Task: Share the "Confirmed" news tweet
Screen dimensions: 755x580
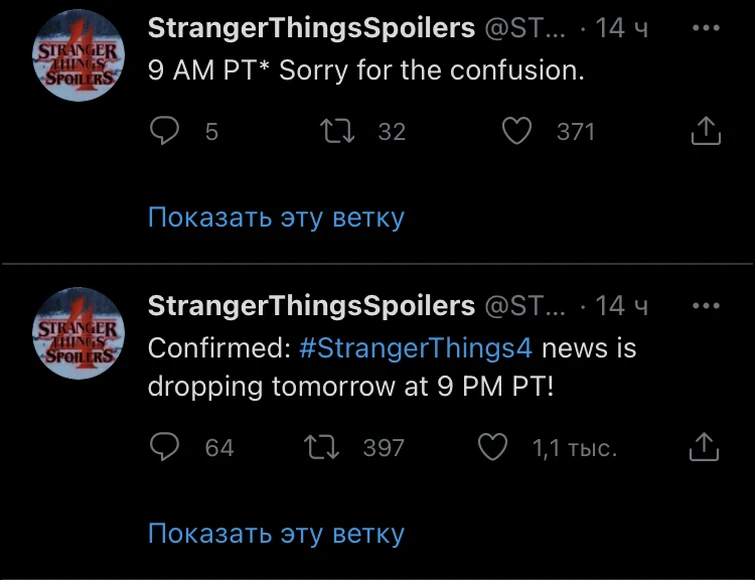Action: point(706,447)
